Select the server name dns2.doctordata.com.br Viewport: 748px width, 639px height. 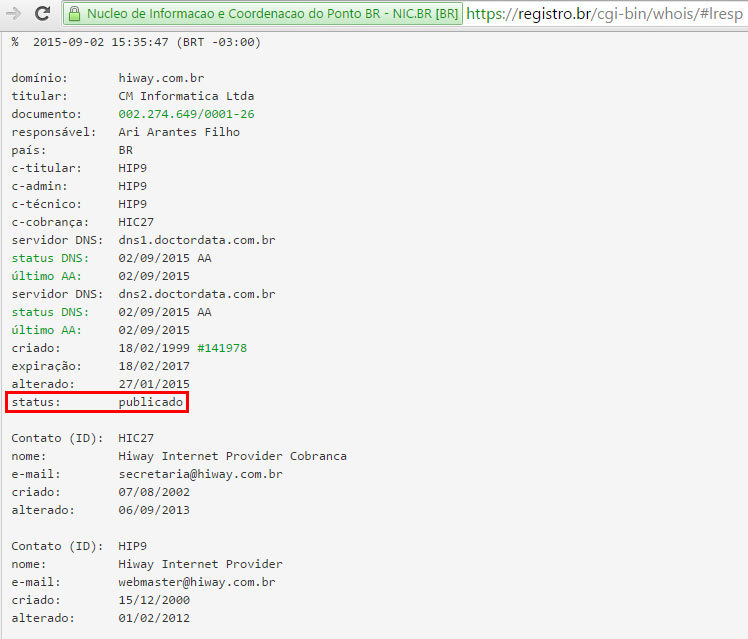pos(197,294)
